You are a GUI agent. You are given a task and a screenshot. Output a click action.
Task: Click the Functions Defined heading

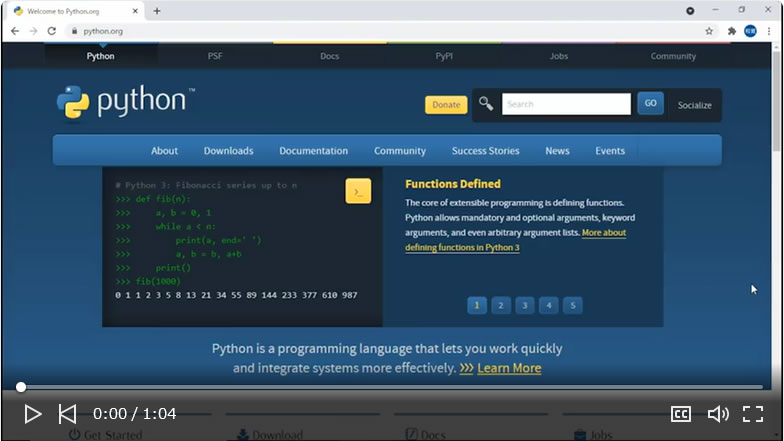tap(452, 184)
